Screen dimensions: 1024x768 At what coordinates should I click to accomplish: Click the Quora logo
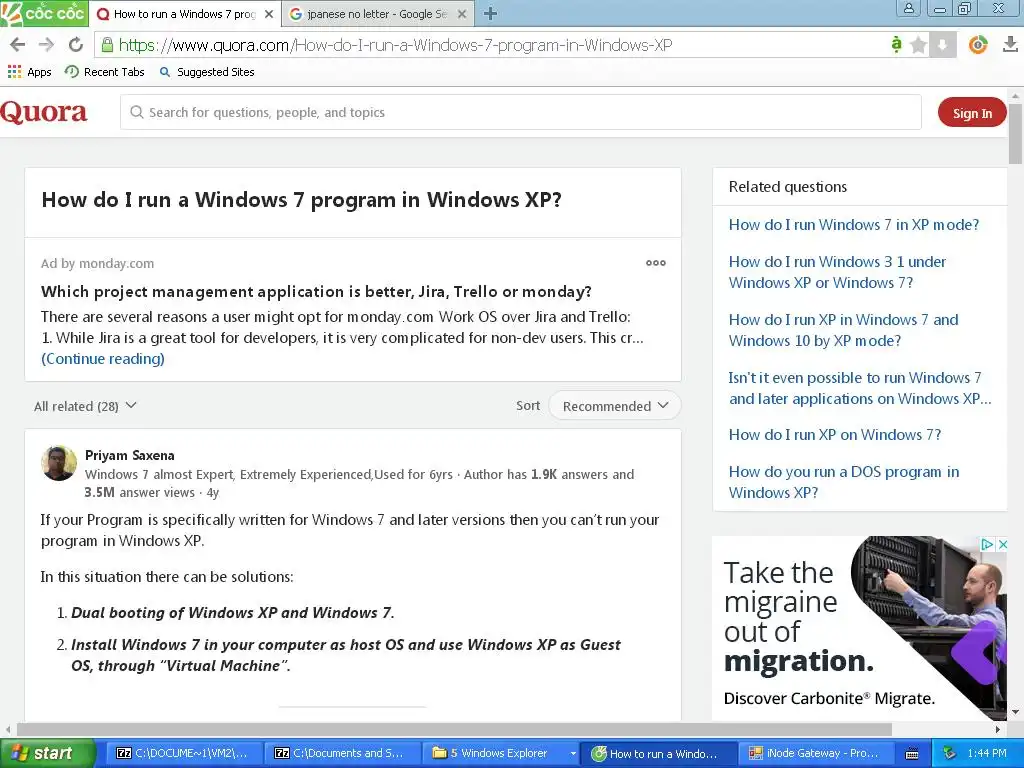coord(44,112)
